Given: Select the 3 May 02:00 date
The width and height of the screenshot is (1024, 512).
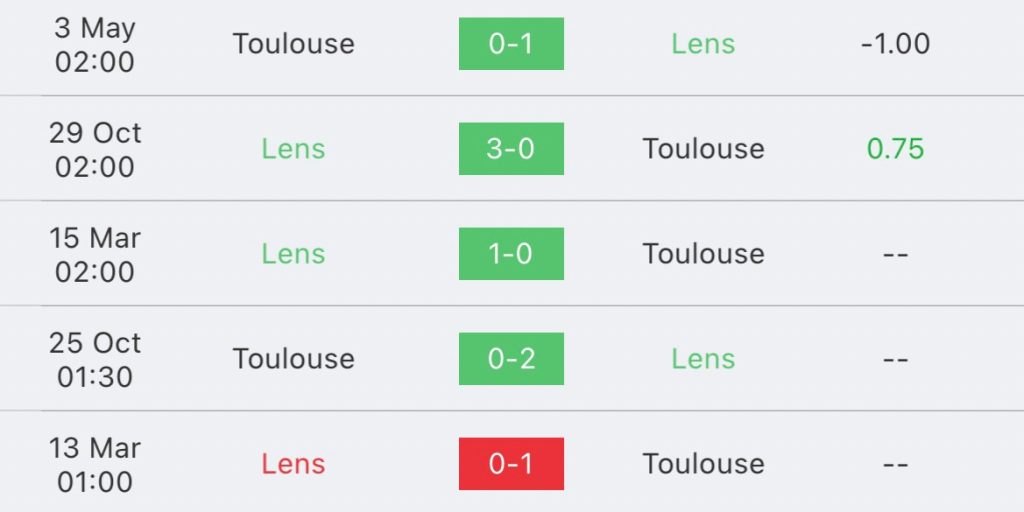Looking at the screenshot, I should tap(95, 45).
